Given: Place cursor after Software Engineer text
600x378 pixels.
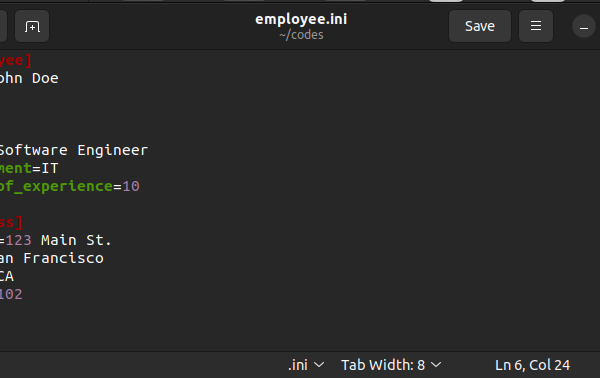Looking at the screenshot, I should point(148,150).
